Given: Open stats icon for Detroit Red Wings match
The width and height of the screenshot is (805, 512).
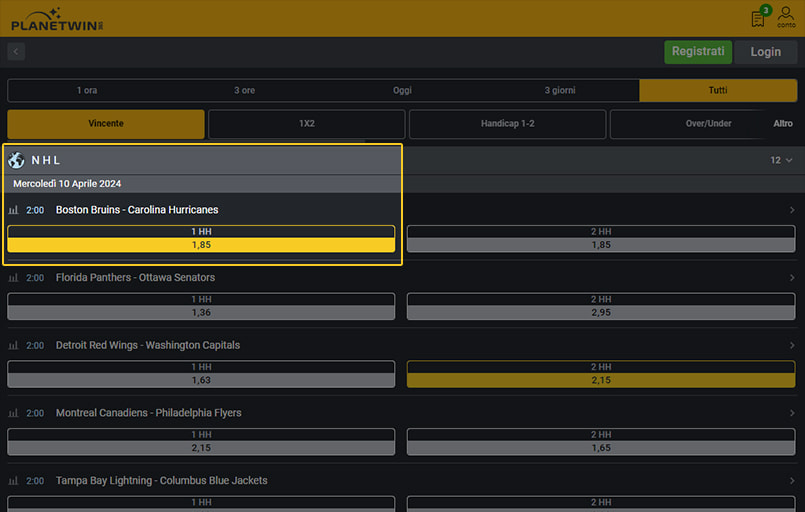Looking at the screenshot, I should [13, 345].
